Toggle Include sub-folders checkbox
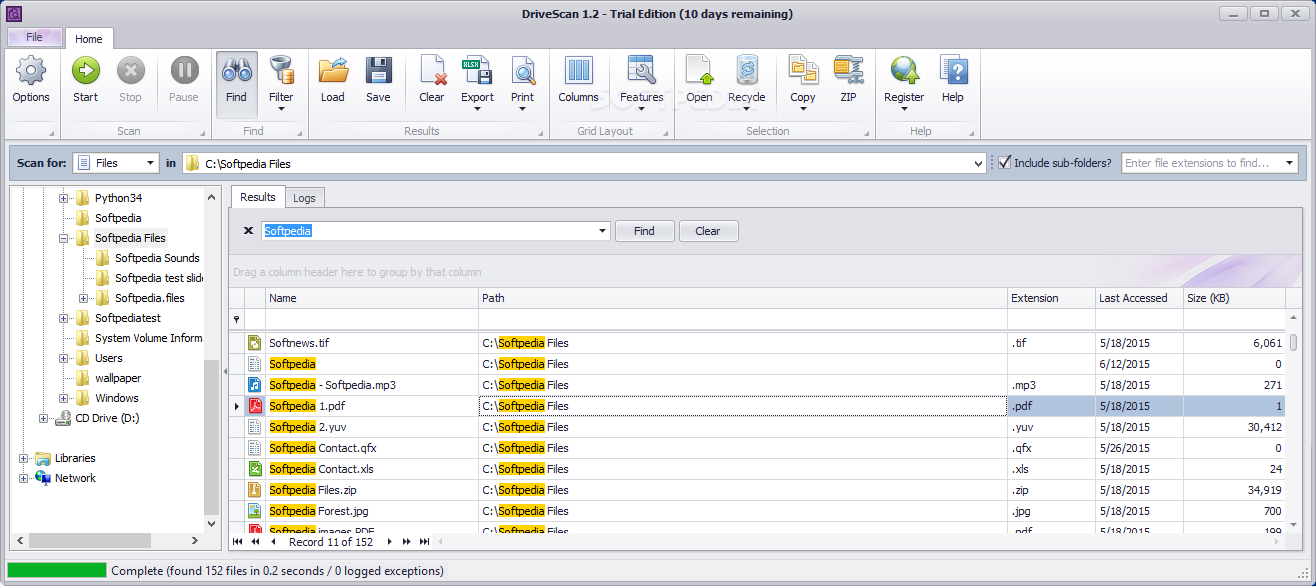The image size is (1316, 586). pyautogui.click(x=1005, y=163)
